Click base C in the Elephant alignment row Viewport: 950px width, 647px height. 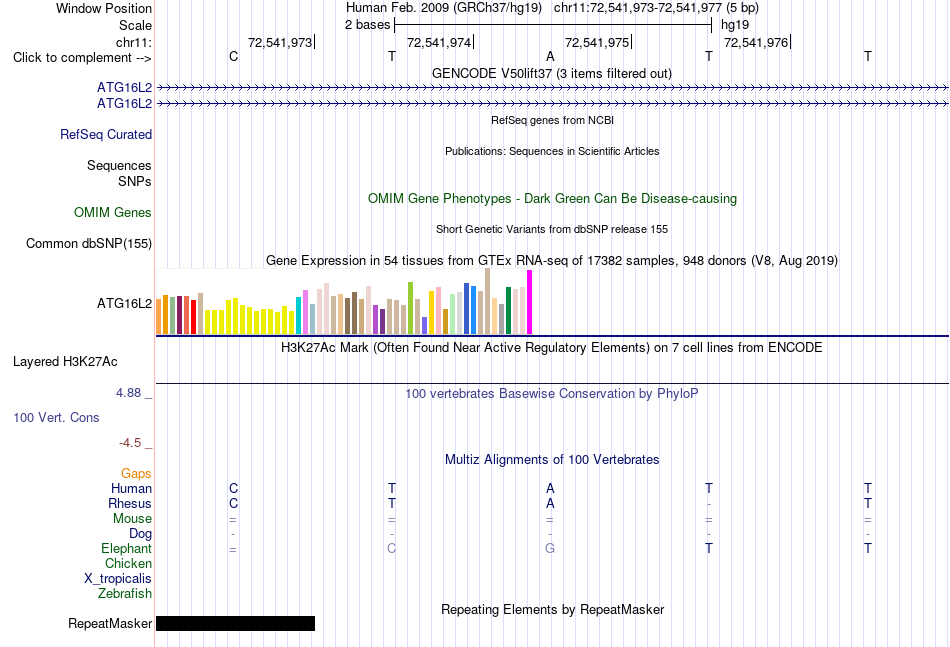click(391, 548)
